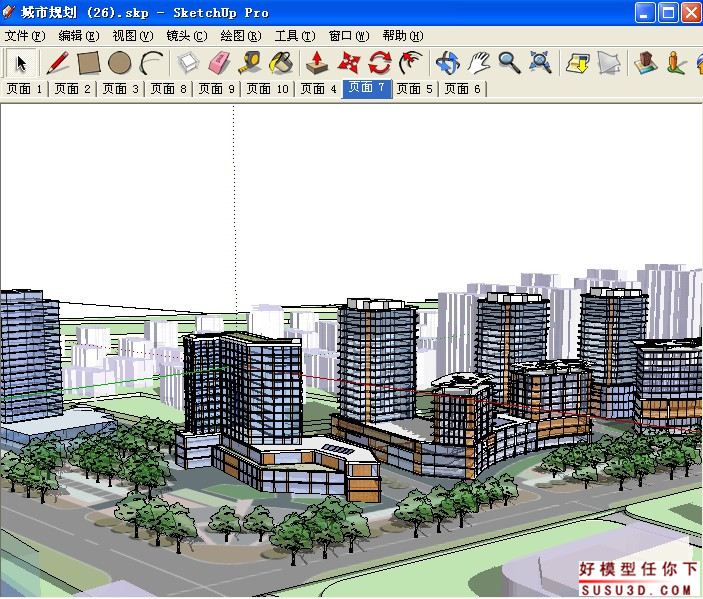Select the arrow Select tool
This screenshot has width=703, height=599.
(20, 63)
